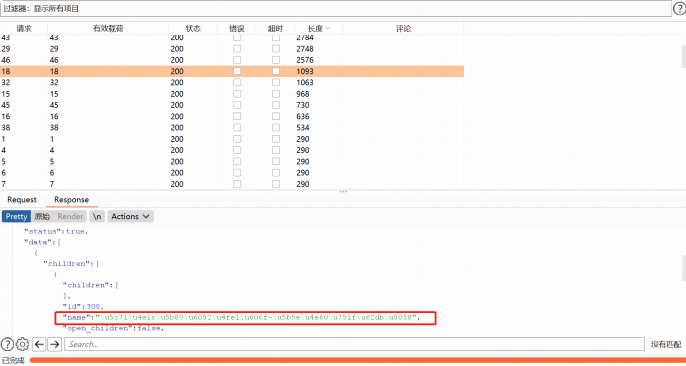
Task: Select the 原始 raw view tab
Action: click(x=42, y=216)
